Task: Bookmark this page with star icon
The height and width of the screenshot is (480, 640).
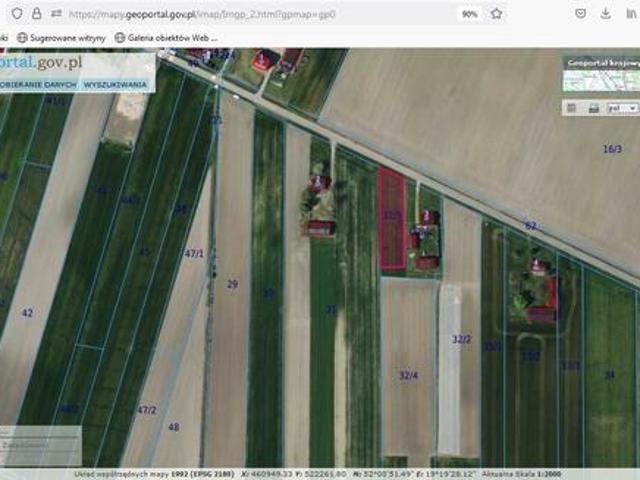Action: point(497,14)
